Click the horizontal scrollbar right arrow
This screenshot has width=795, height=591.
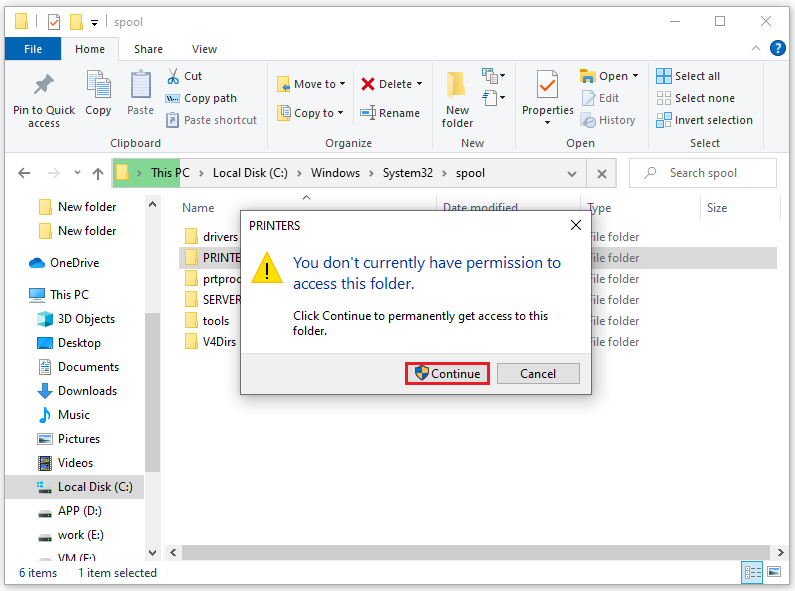780,552
